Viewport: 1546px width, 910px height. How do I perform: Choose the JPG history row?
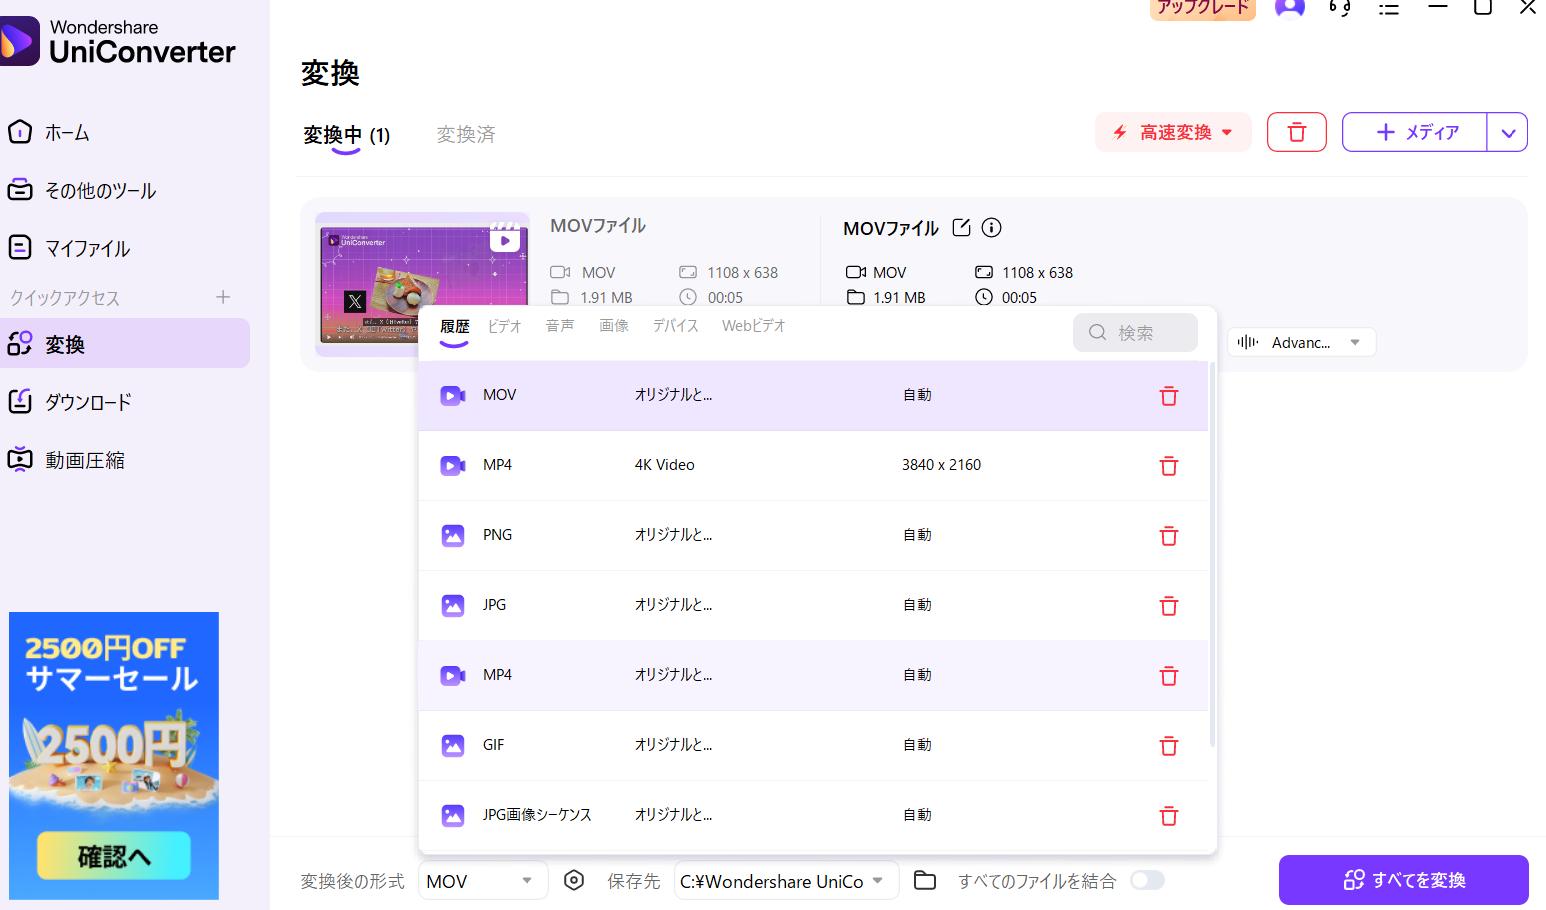[813, 605]
